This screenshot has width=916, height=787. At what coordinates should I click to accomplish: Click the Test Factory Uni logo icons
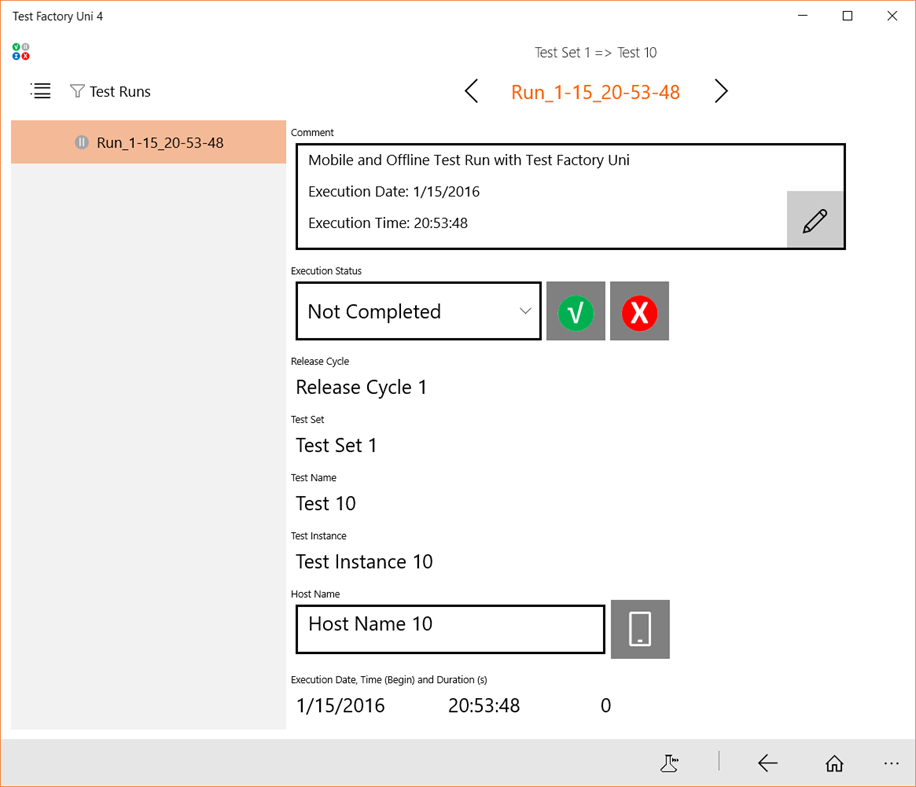pyautogui.click(x=21, y=51)
